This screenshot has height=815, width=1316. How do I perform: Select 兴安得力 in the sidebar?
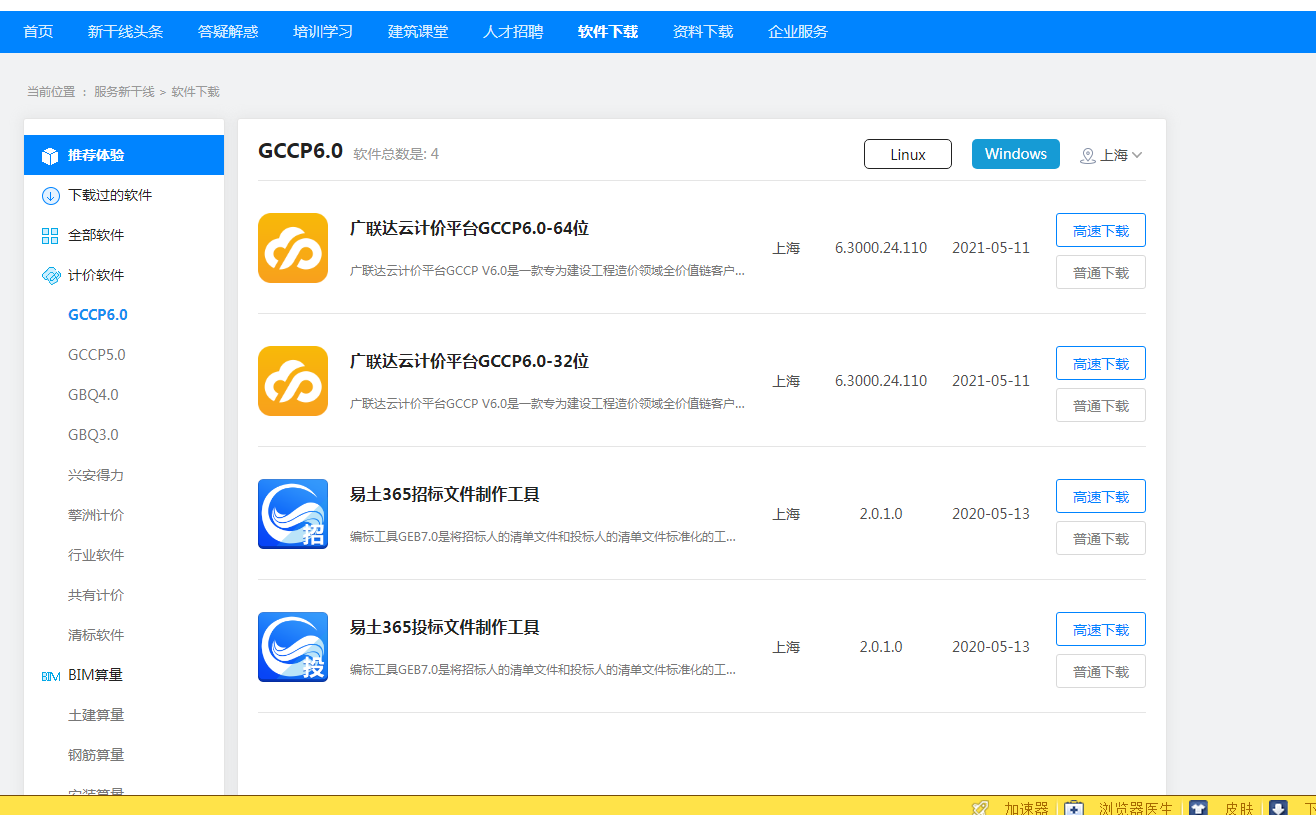point(96,475)
